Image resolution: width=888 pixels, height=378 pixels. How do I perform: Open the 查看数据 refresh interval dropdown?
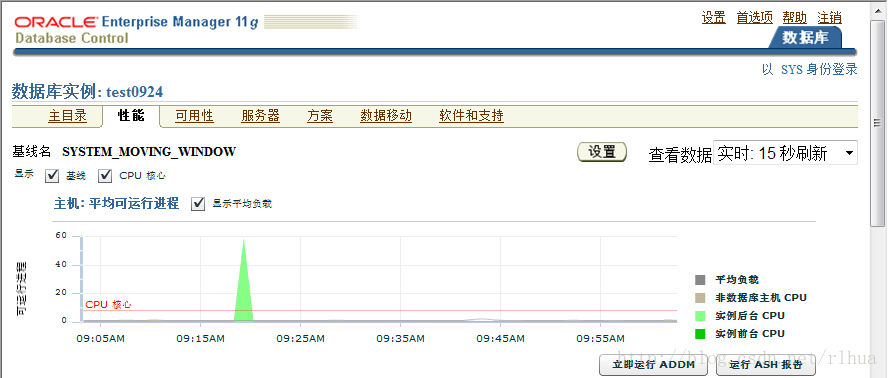click(x=785, y=153)
